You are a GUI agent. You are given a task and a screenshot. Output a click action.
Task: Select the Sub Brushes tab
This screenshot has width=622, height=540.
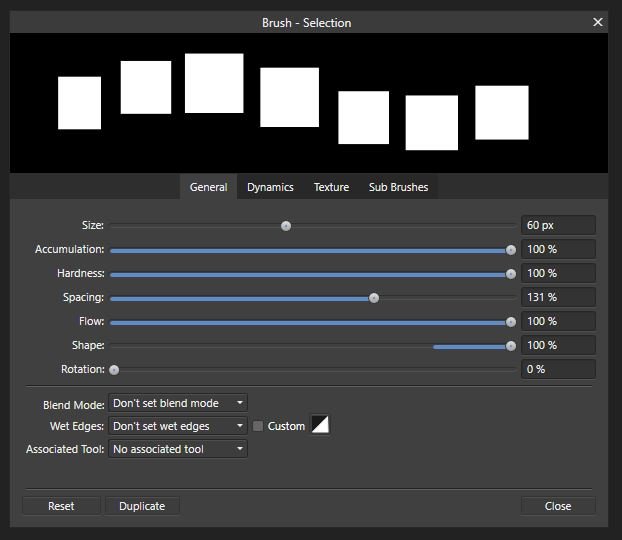(x=398, y=187)
